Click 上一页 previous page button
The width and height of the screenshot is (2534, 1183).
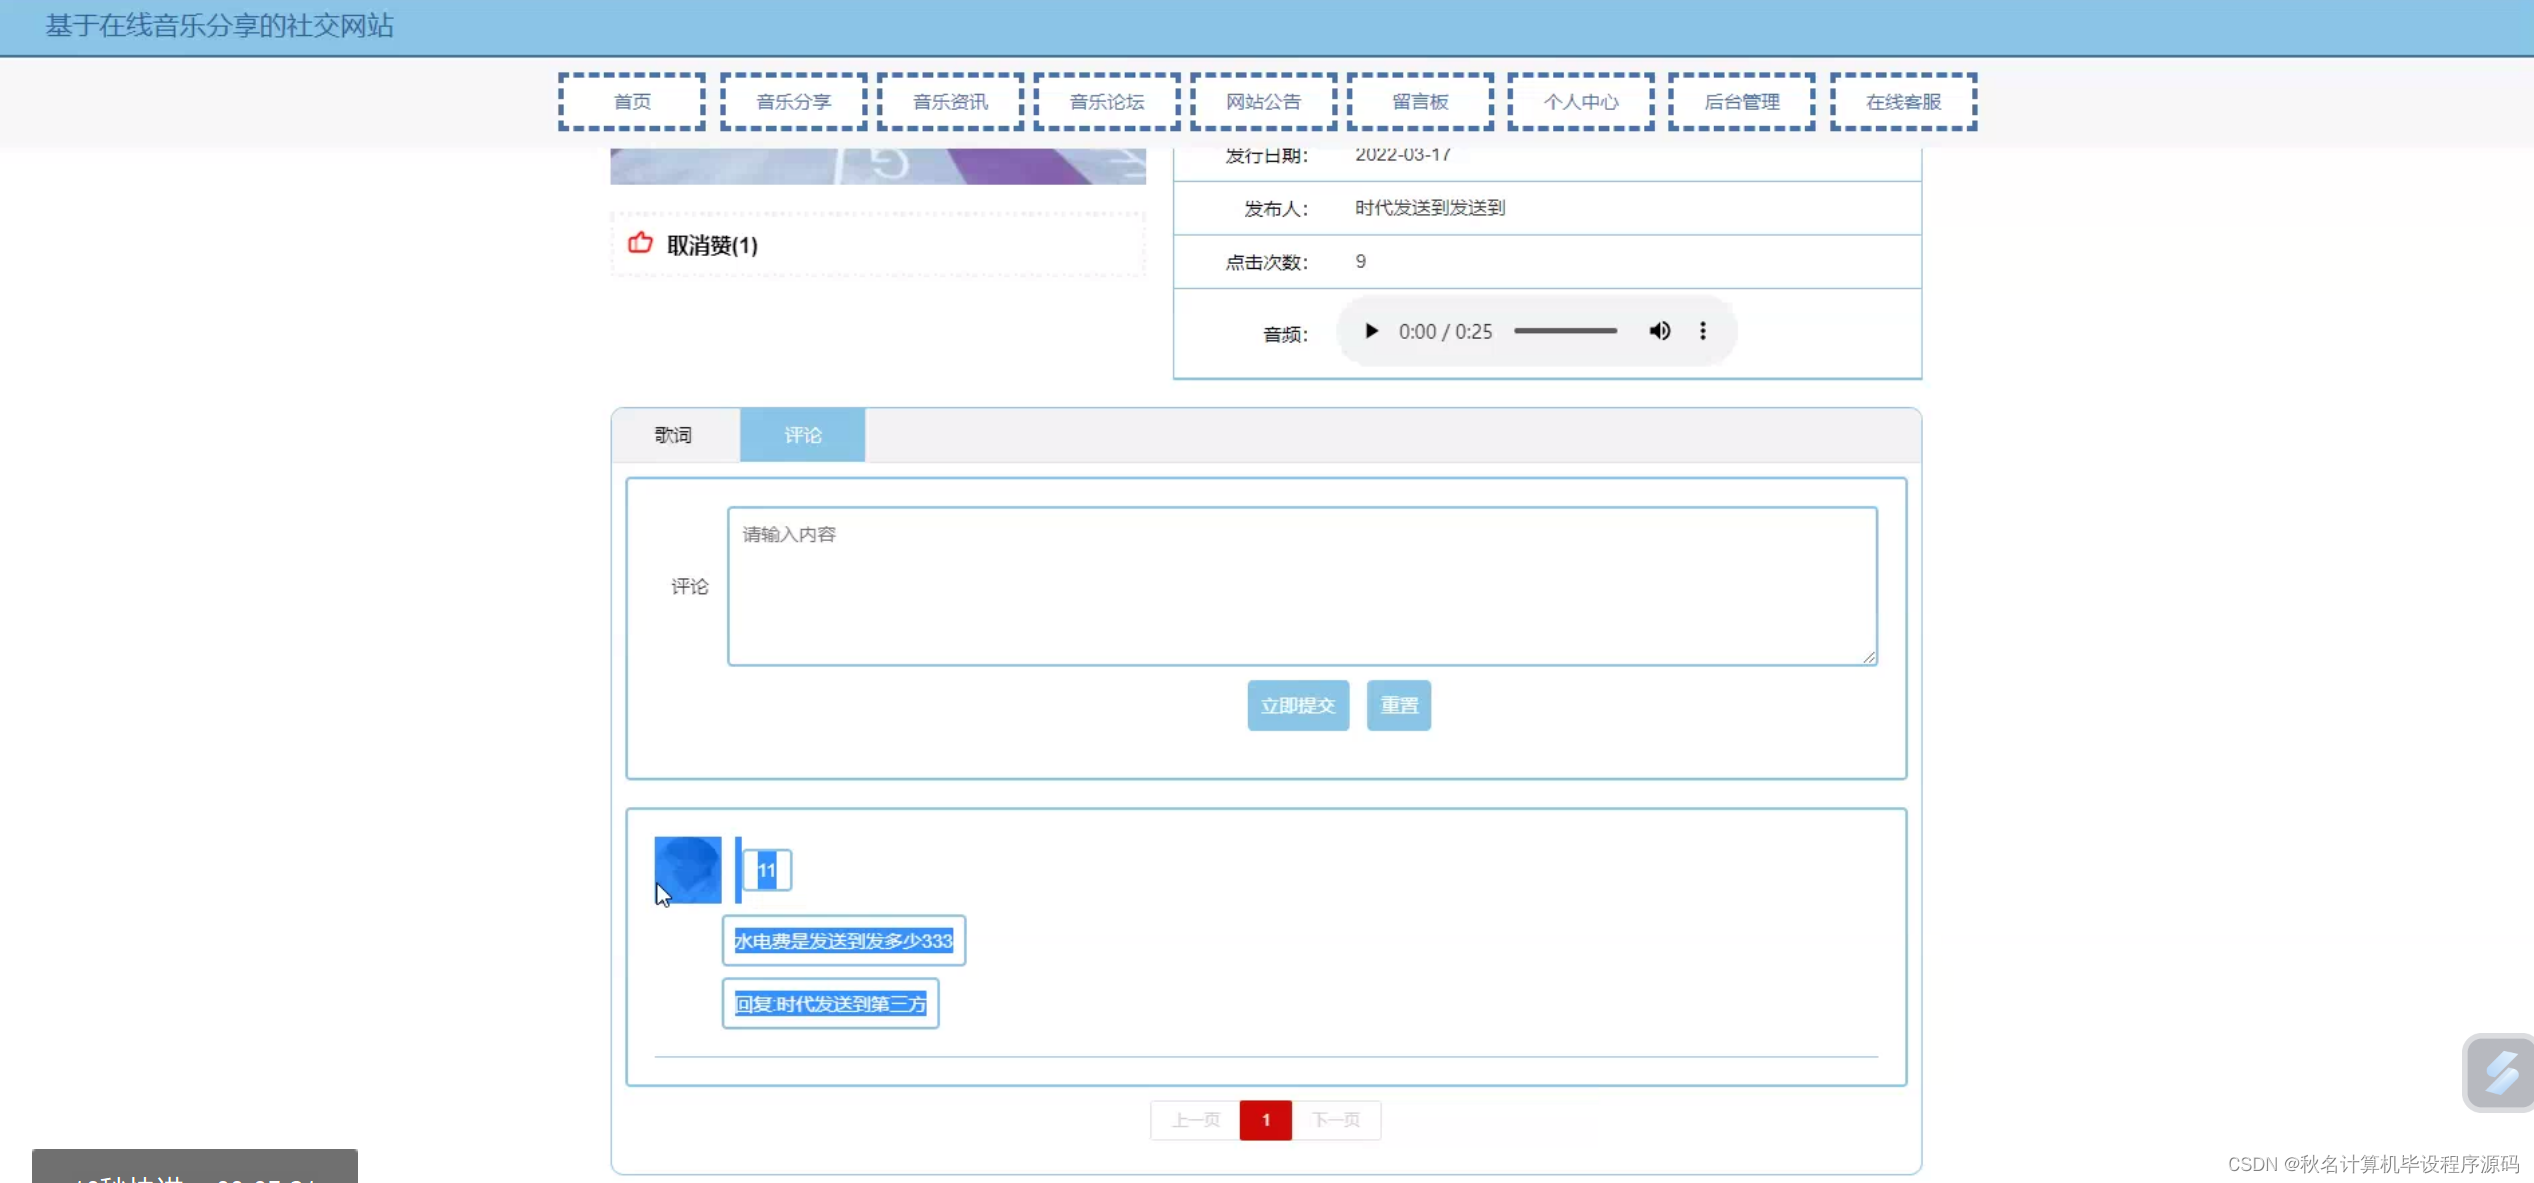[1195, 1120]
